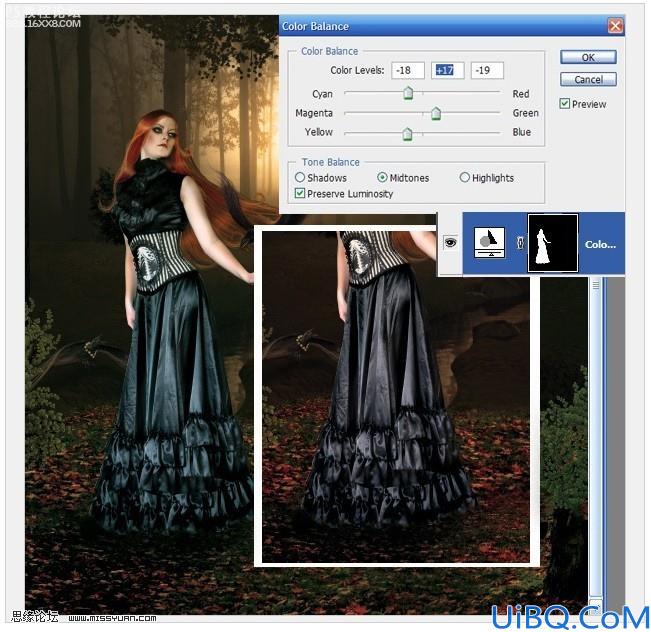Click the Cyan-Red slider handle
This screenshot has height=632, width=651.
point(409,93)
